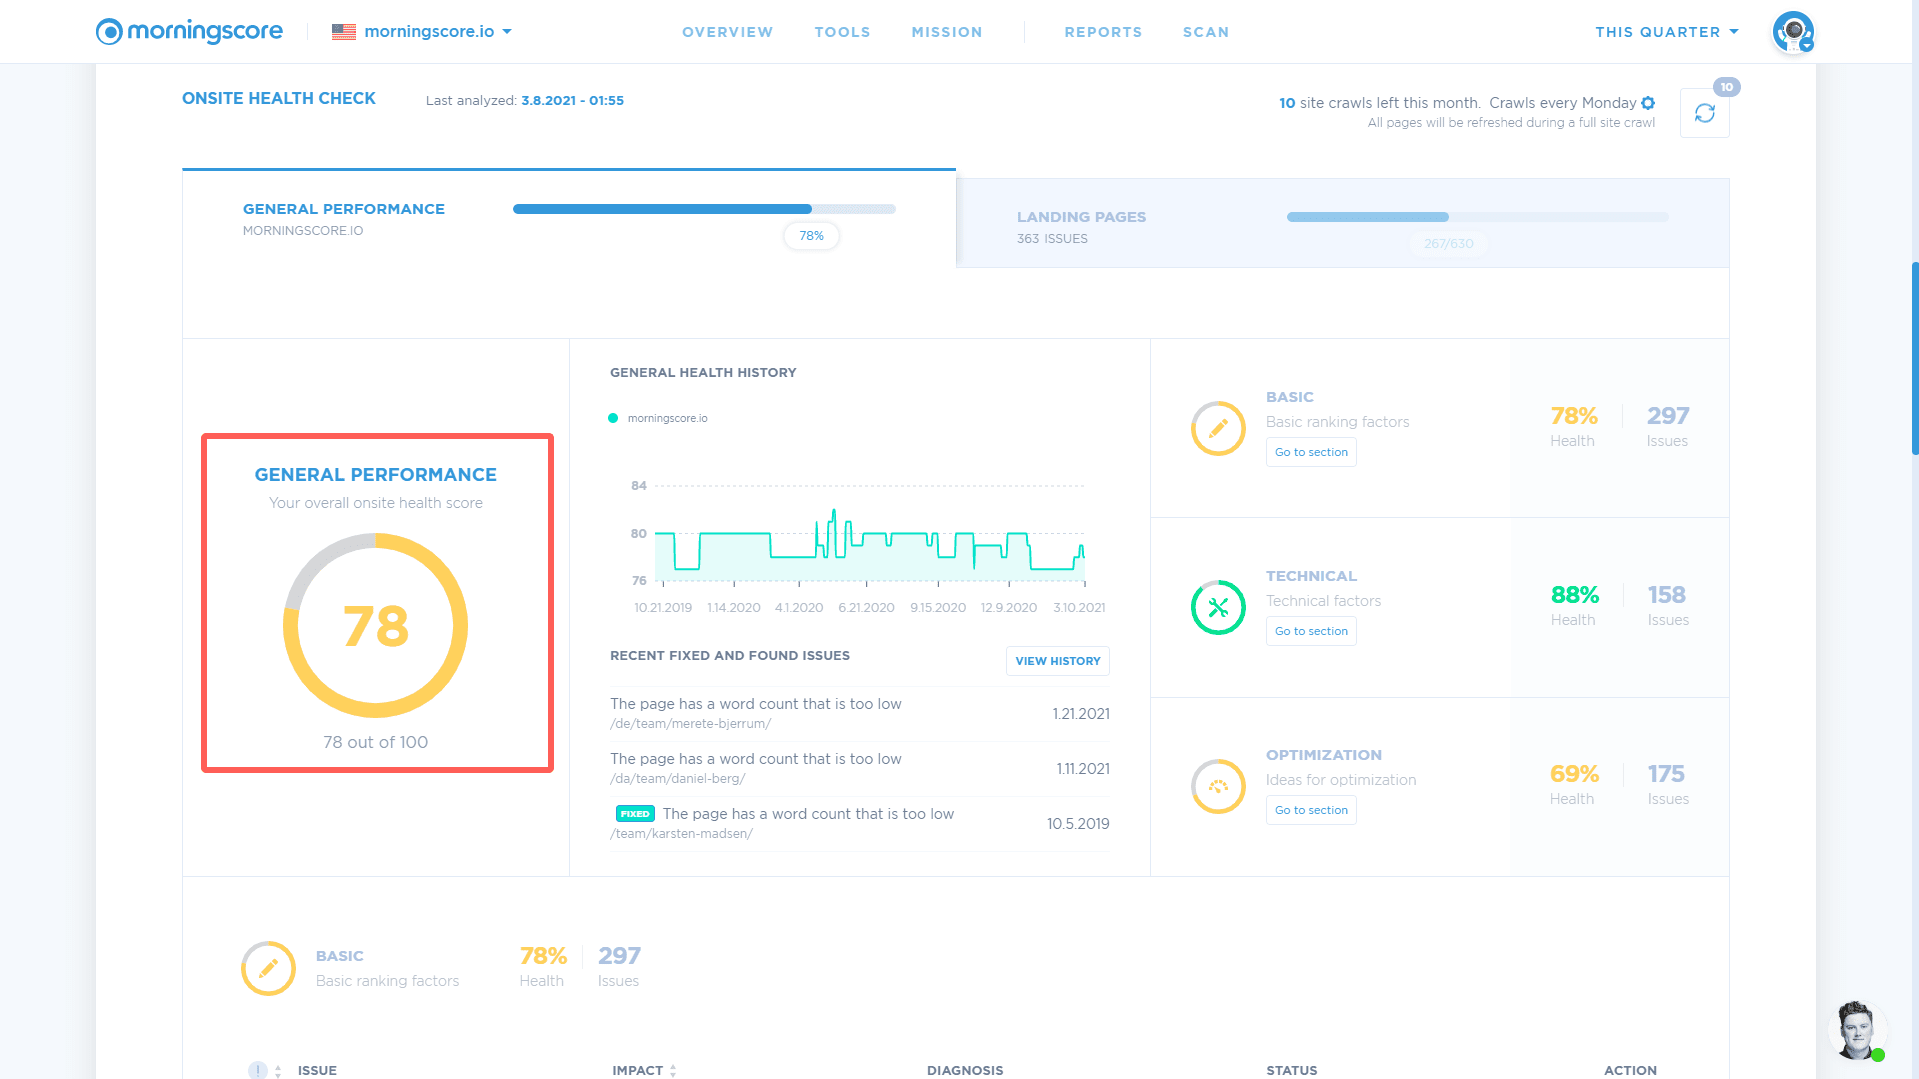Go to section for Optimization ideas
Screen dimensions: 1919x1079
point(1311,810)
